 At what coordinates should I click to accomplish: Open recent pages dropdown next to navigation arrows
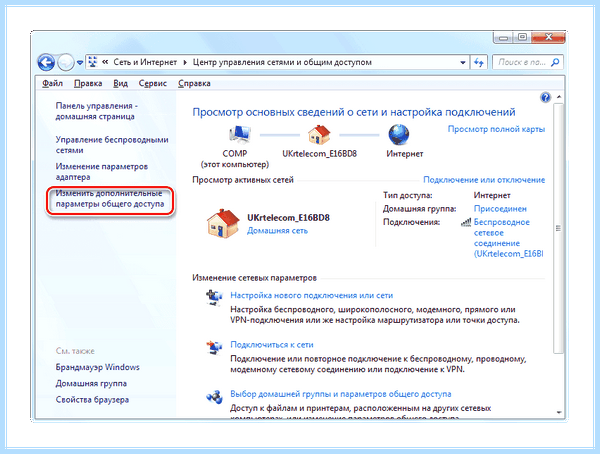(80, 62)
